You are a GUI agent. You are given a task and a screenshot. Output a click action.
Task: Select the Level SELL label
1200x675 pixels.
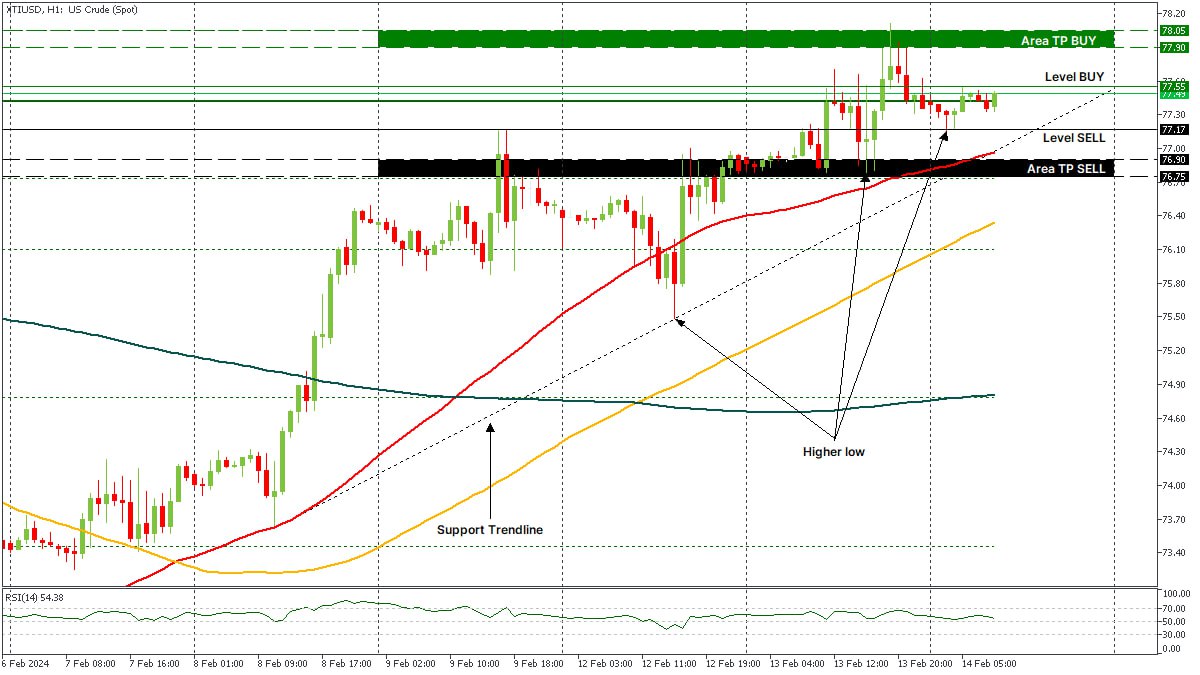click(1074, 137)
